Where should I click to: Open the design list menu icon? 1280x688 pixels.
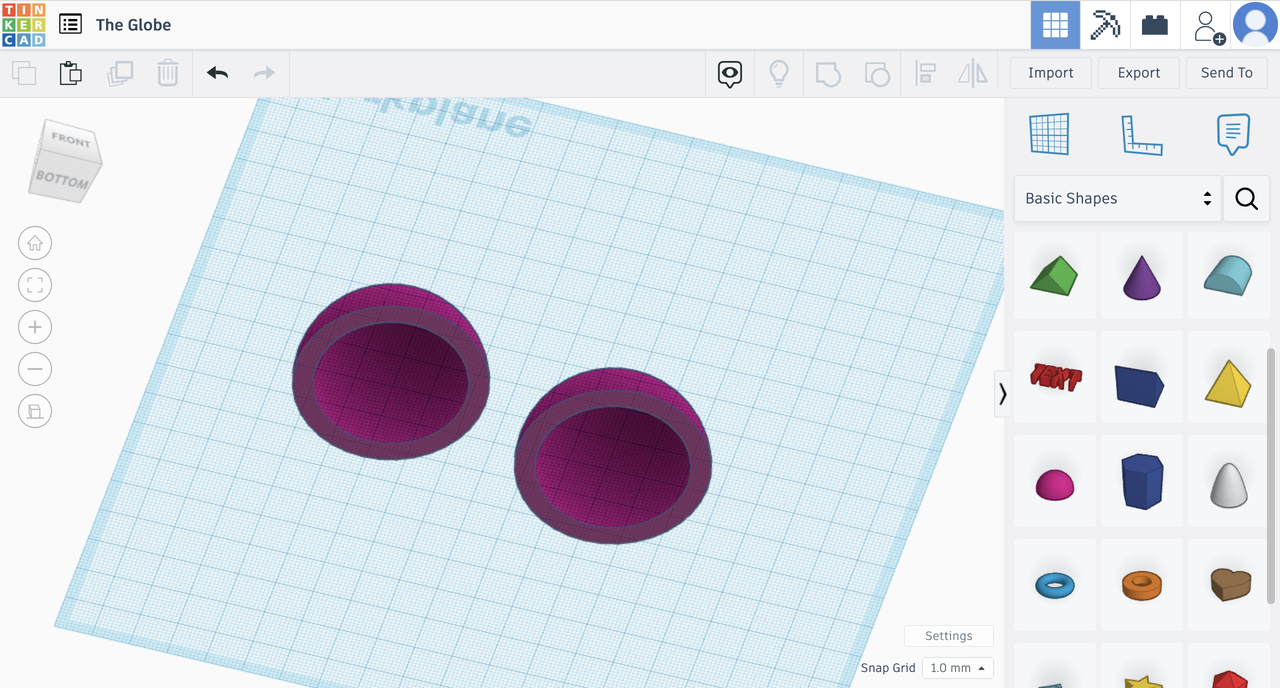tap(70, 24)
